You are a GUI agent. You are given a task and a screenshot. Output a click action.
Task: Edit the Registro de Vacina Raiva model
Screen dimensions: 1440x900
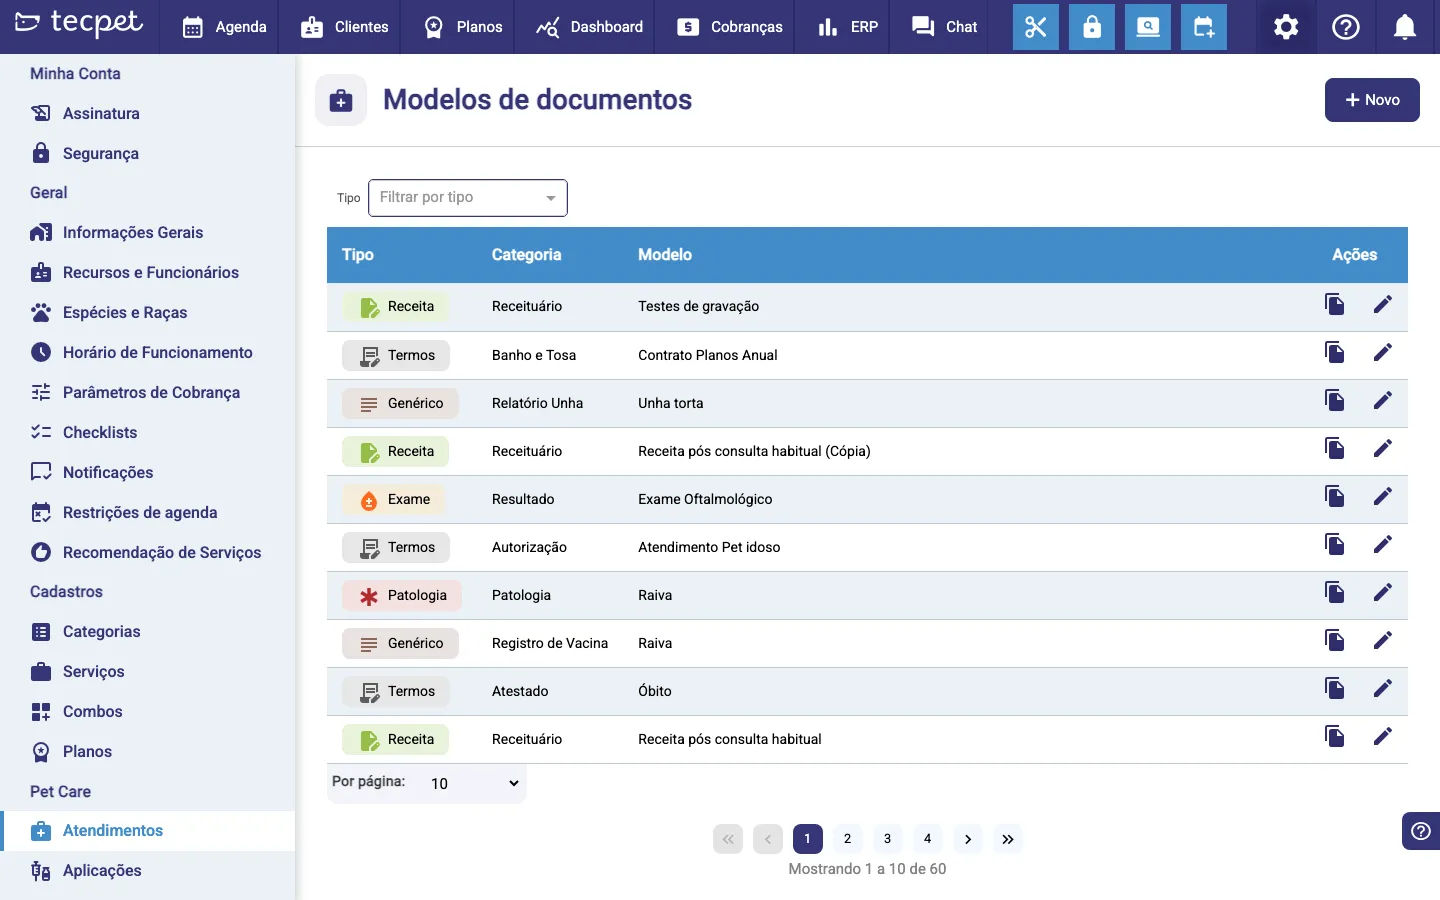1383,640
